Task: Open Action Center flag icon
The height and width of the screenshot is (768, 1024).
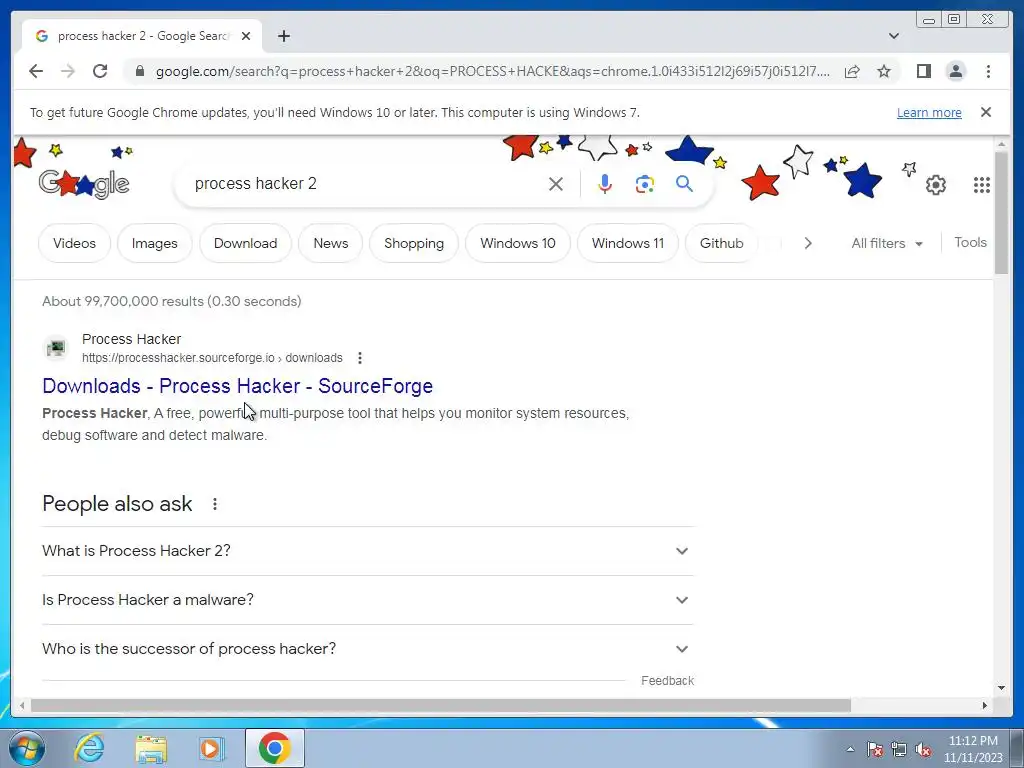Action: (x=874, y=749)
